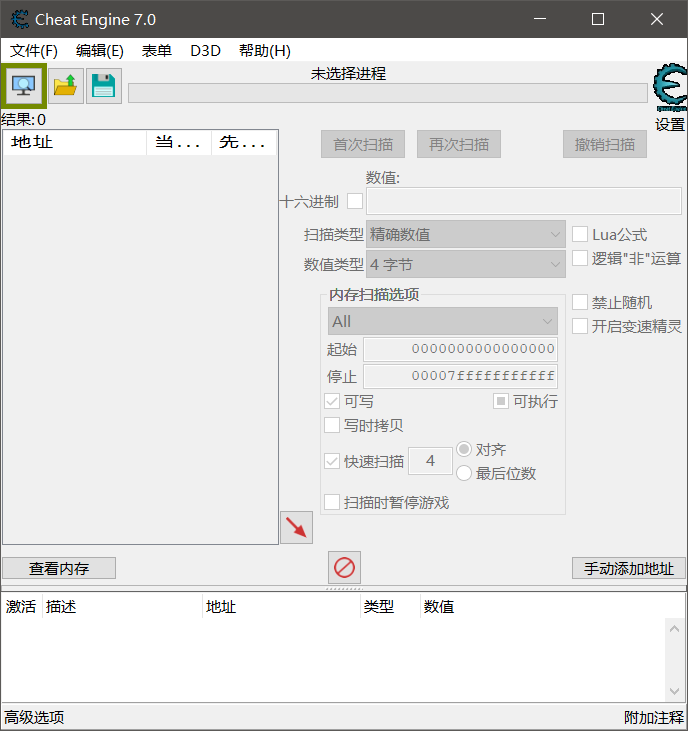
Task: Click the fast scan alignment value field
Action: point(430,461)
